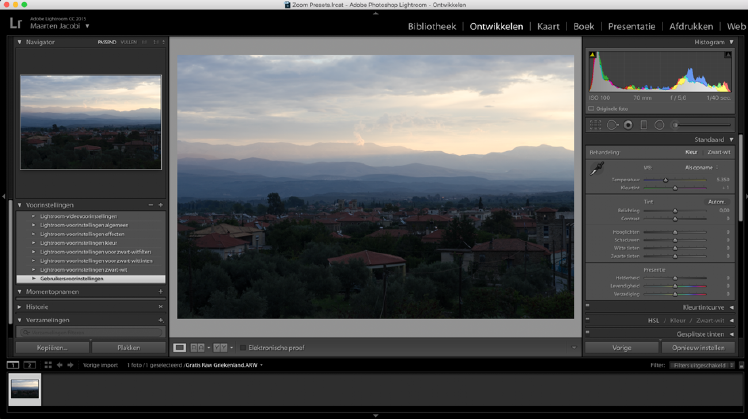Switch to Before/After side-by-side view

point(197,348)
